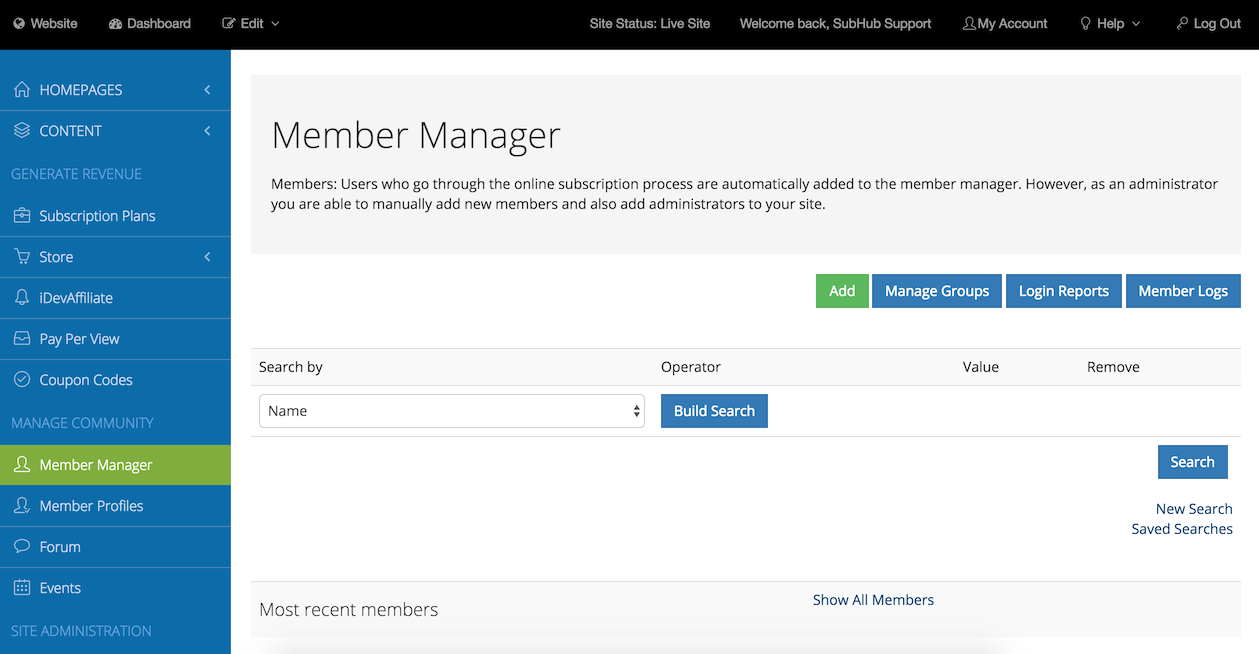Click the Content layers icon in sidebar

click(x=22, y=131)
